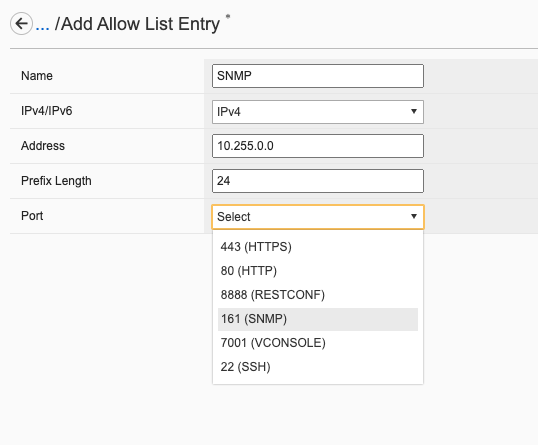Select the Prefix Length field showing 24

(x=318, y=181)
